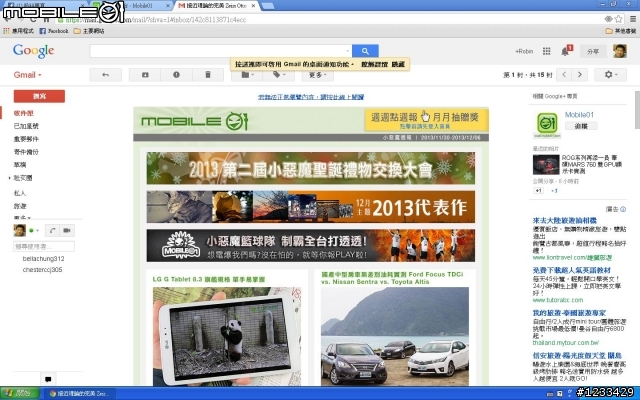Report spam with the exclamation icon
This screenshot has height=400, width=640.
(x=176, y=75)
